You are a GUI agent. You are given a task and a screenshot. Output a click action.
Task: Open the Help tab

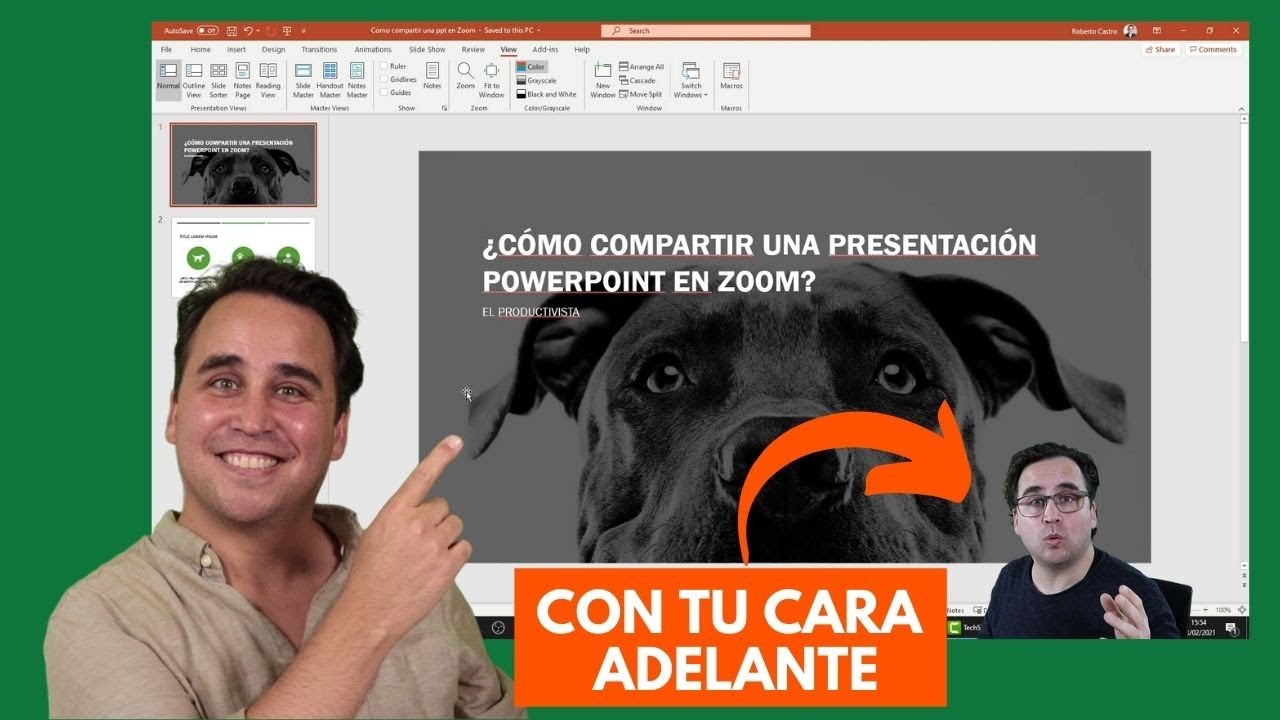582,49
